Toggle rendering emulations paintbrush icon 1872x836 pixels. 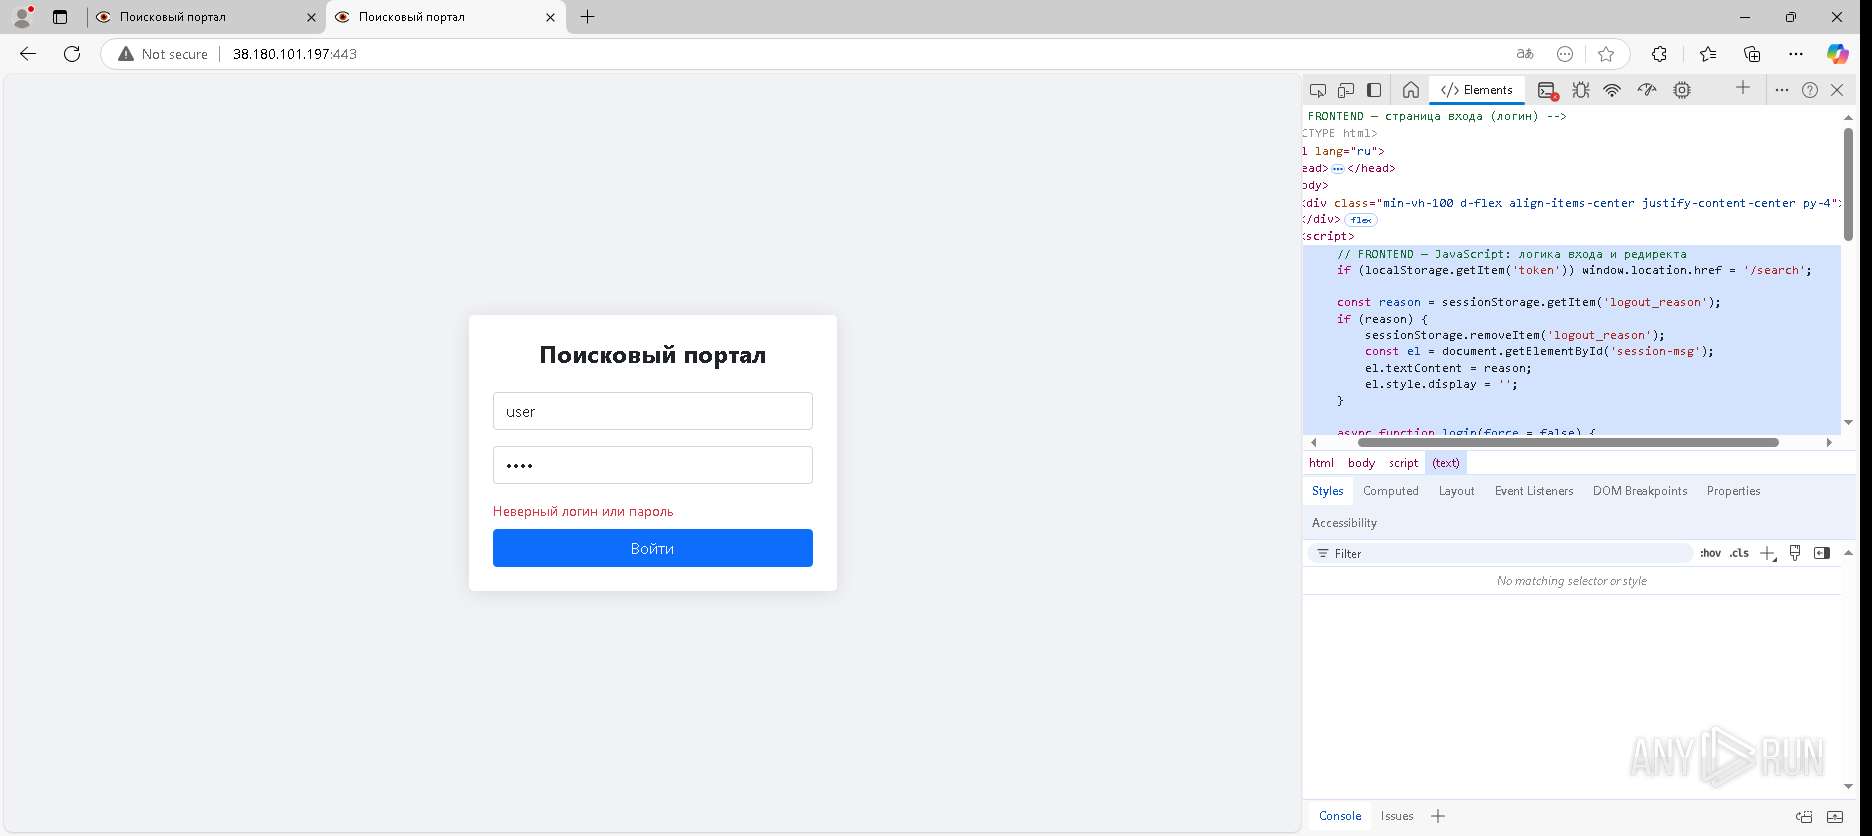click(1795, 553)
